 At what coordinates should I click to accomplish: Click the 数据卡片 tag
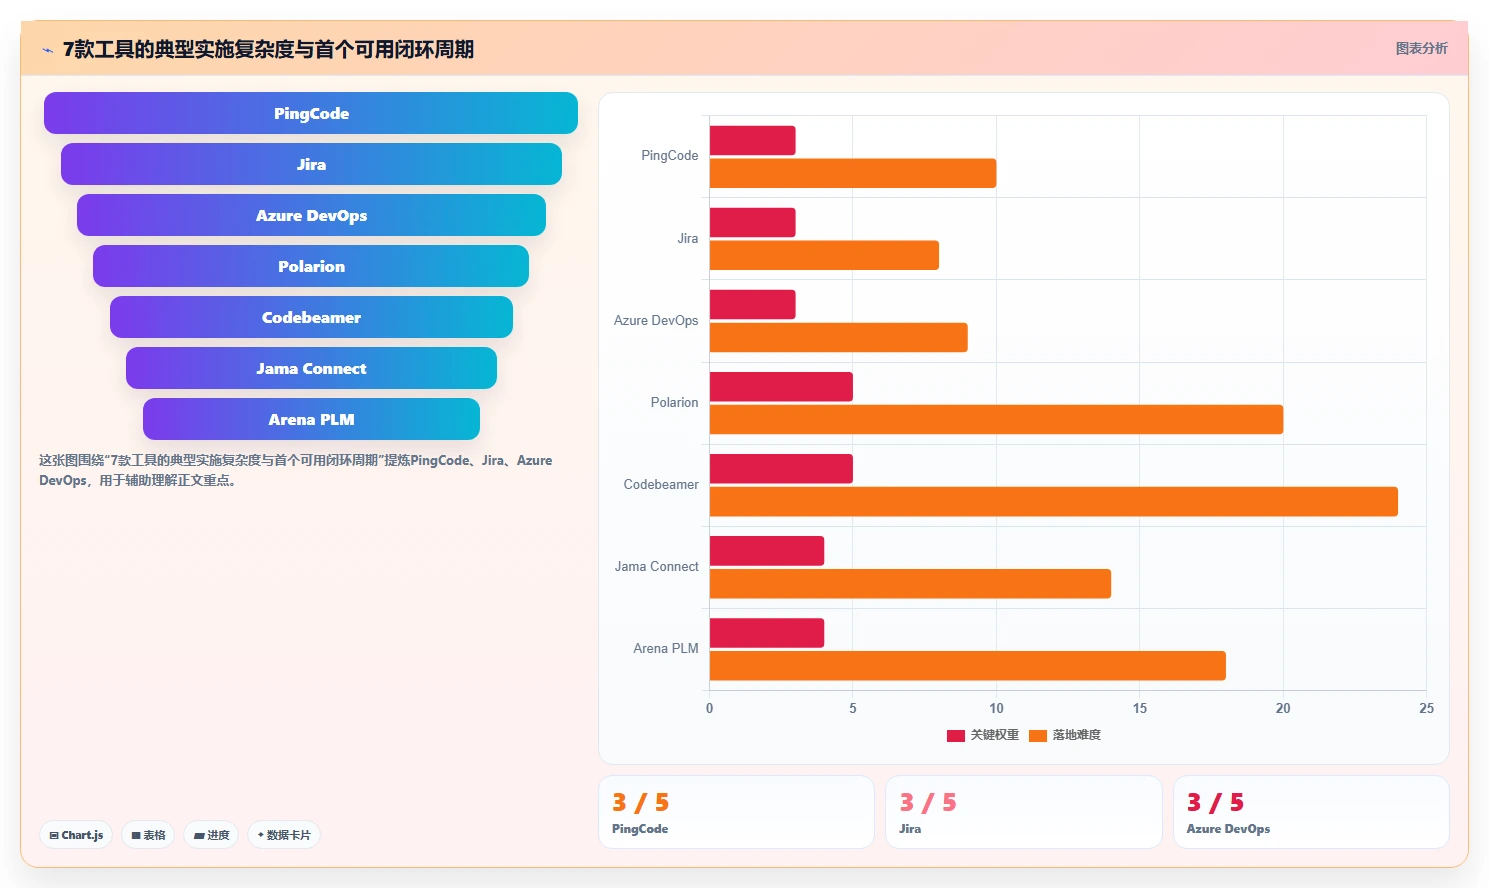(284, 835)
